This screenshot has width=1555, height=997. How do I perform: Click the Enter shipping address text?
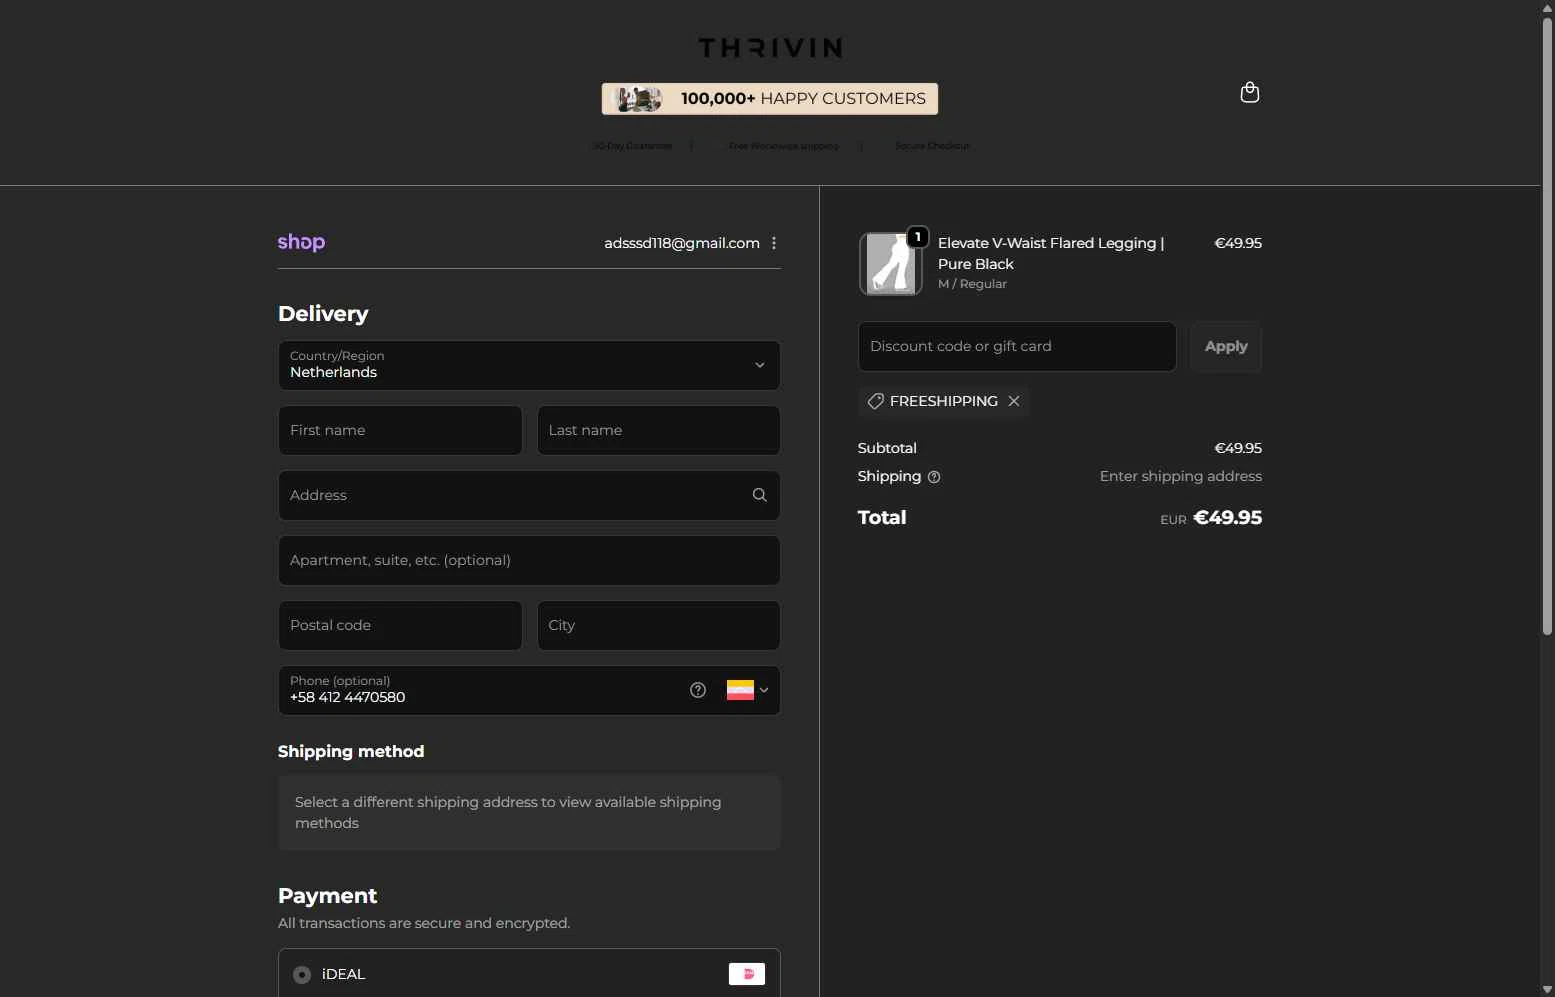(1181, 476)
